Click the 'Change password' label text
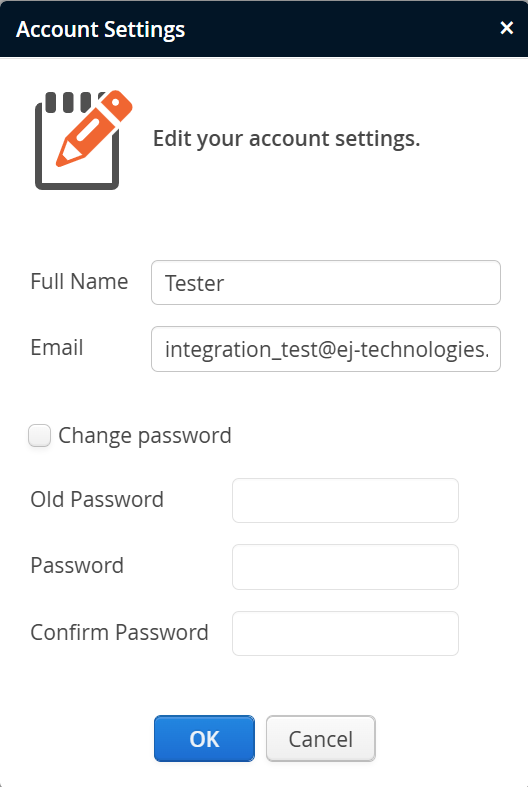This screenshot has height=787, width=528. (x=145, y=435)
